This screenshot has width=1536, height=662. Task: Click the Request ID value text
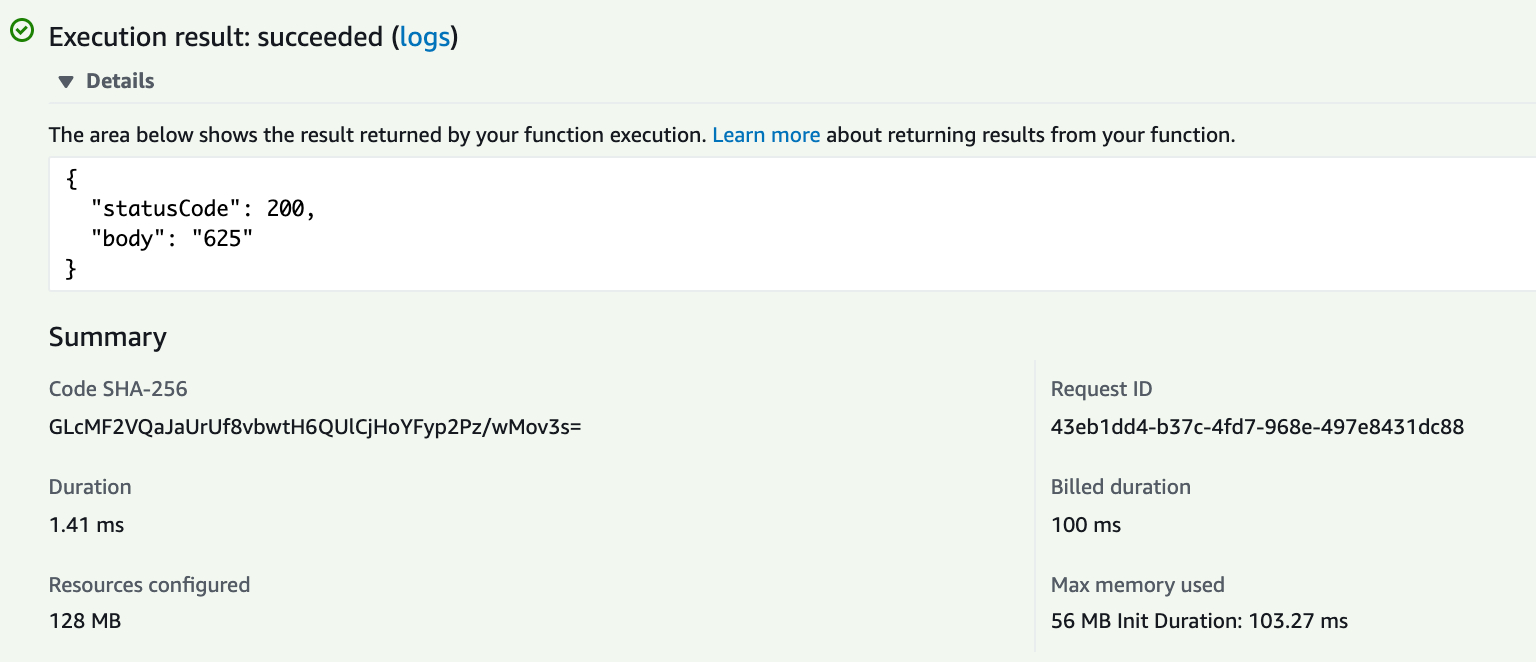[1257, 427]
